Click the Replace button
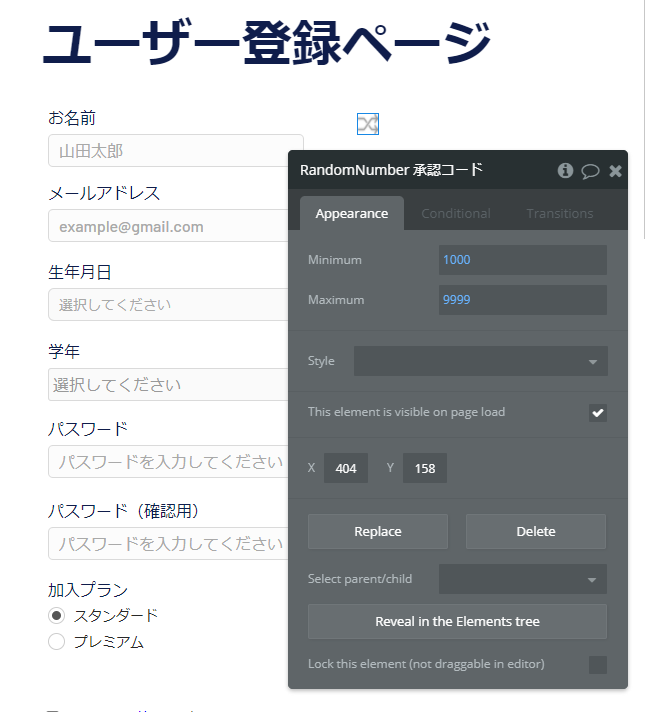The image size is (645, 712). pyautogui.click(x=378, y=531)
